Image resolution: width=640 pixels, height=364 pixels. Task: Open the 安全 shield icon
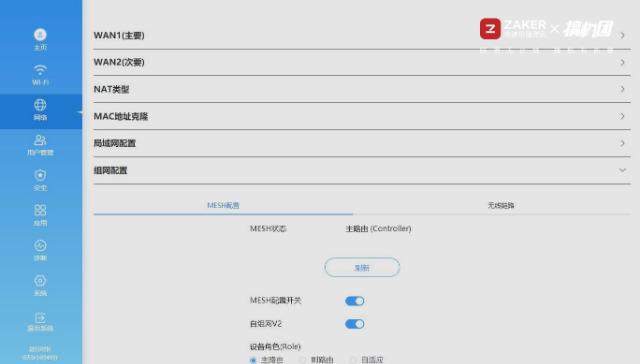point(40,175)
